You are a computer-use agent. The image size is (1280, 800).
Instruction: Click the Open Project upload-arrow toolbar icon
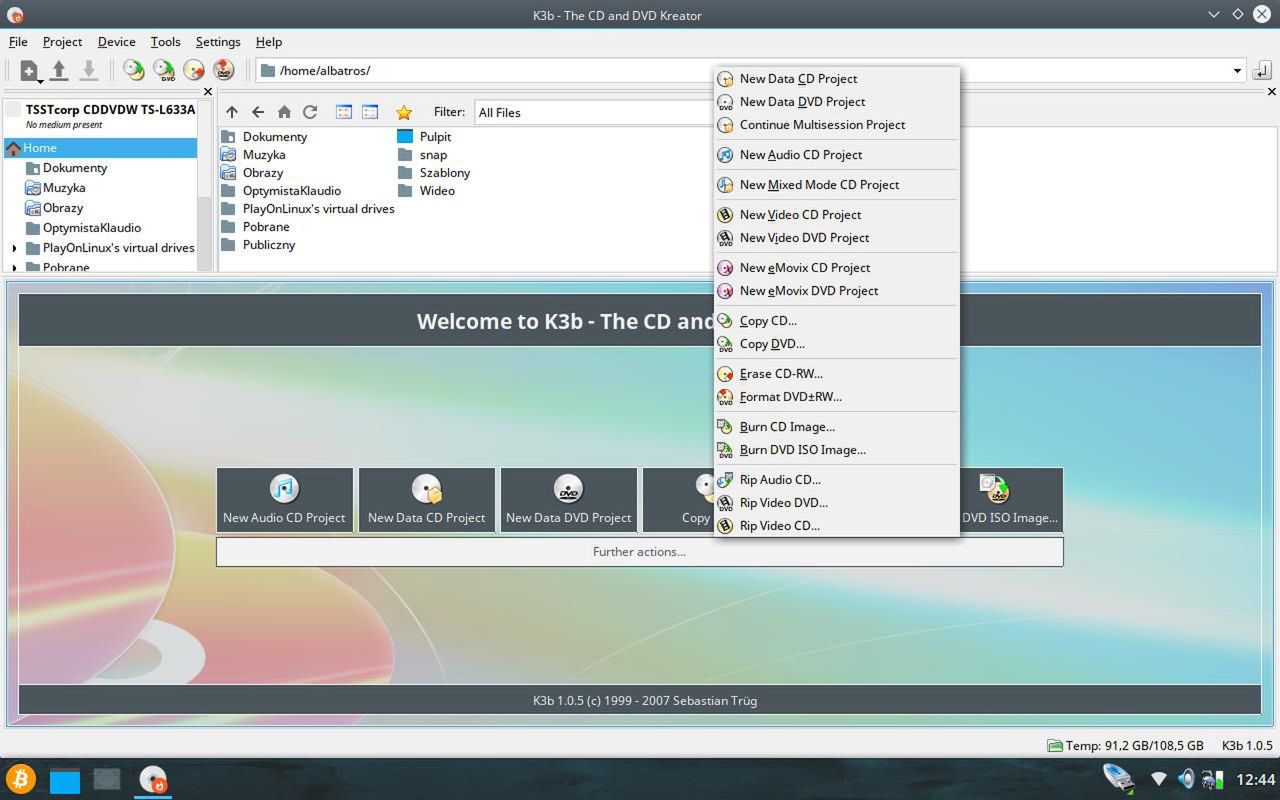(x=59, y=70)
